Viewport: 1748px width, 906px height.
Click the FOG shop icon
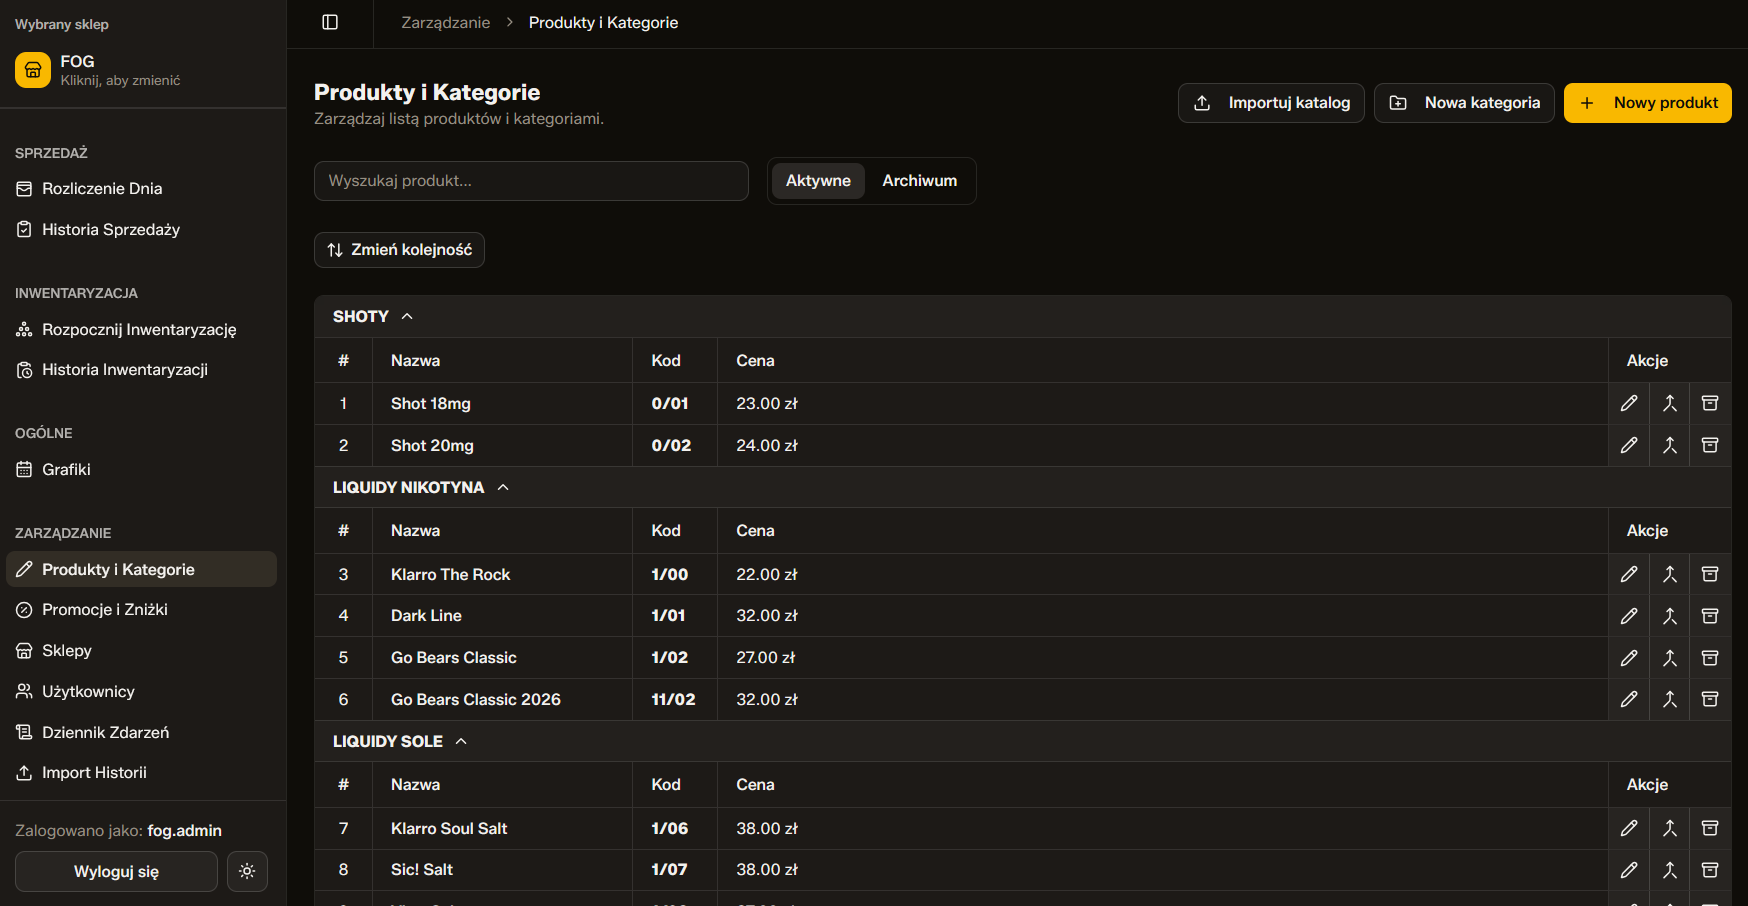pos(33,70)
